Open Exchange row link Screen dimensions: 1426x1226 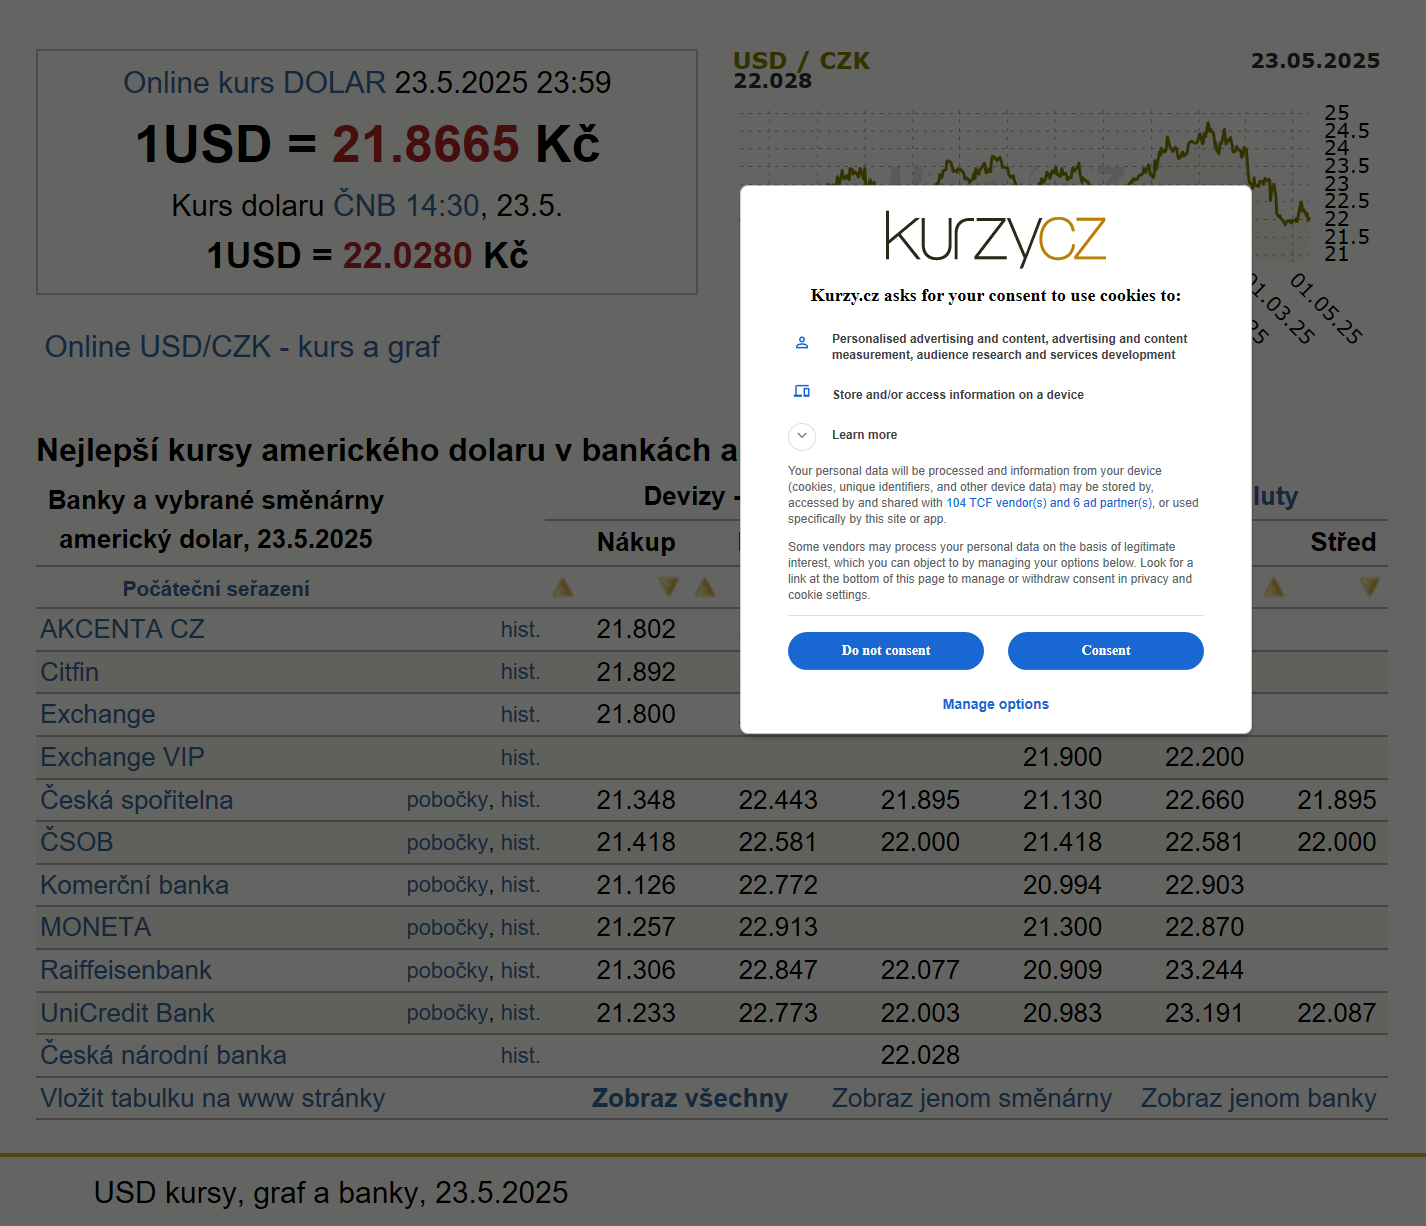tap(98, 714)
